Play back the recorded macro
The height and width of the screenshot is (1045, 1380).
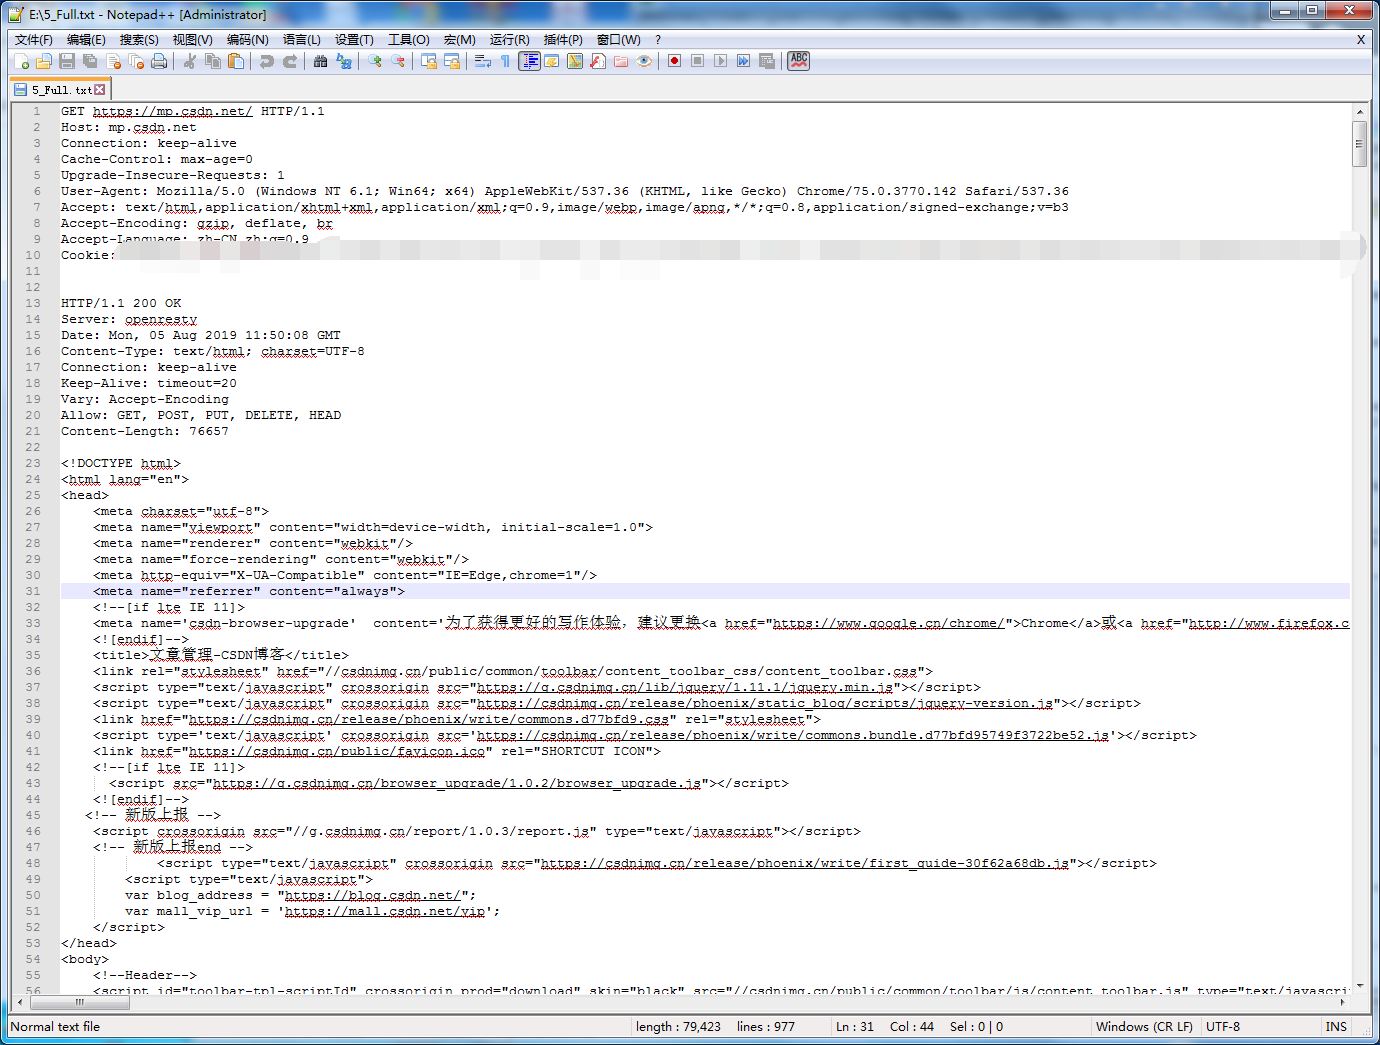(x=719, y=61)
